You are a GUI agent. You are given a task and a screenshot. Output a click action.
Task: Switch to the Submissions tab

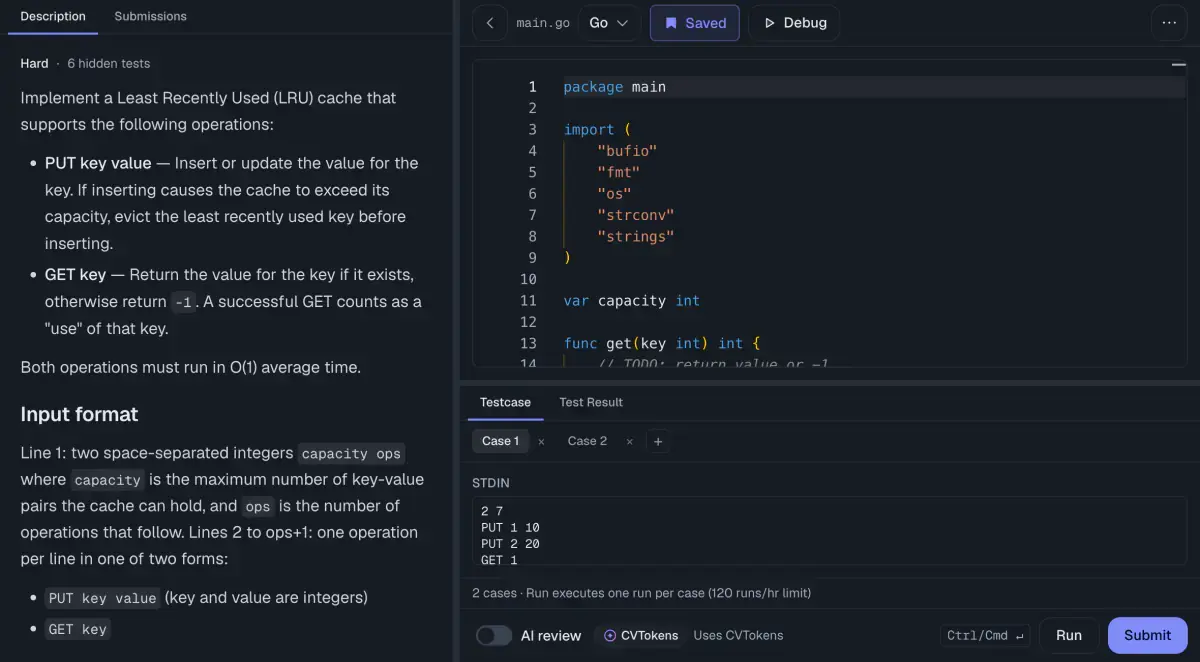[x=150, y=16]
